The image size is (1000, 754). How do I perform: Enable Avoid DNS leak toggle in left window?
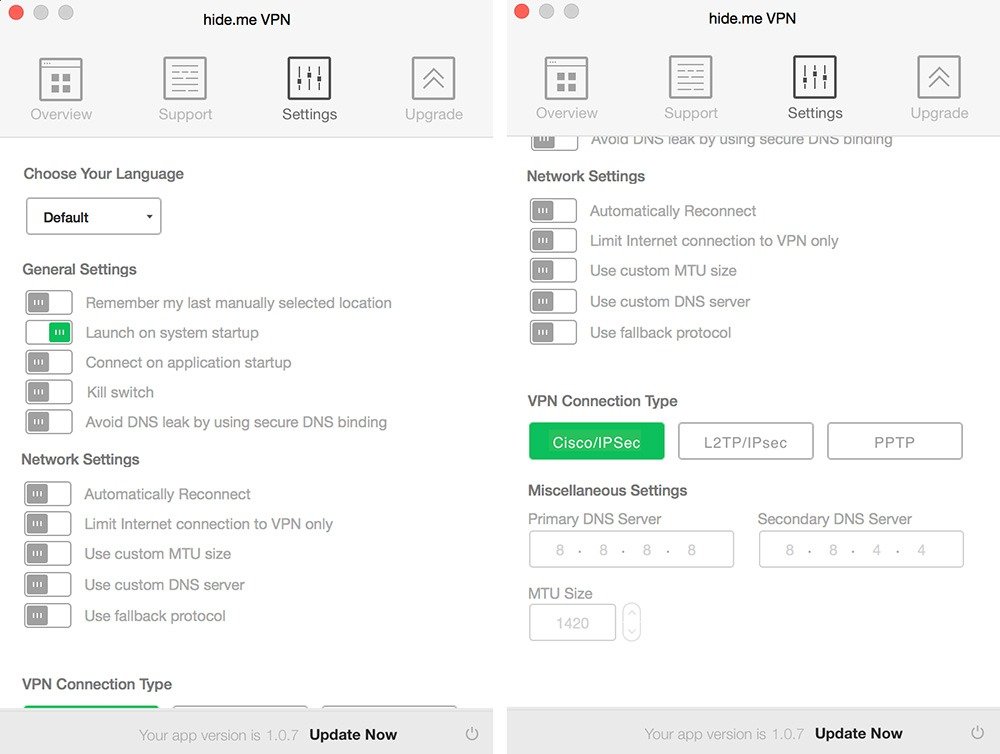49,422
